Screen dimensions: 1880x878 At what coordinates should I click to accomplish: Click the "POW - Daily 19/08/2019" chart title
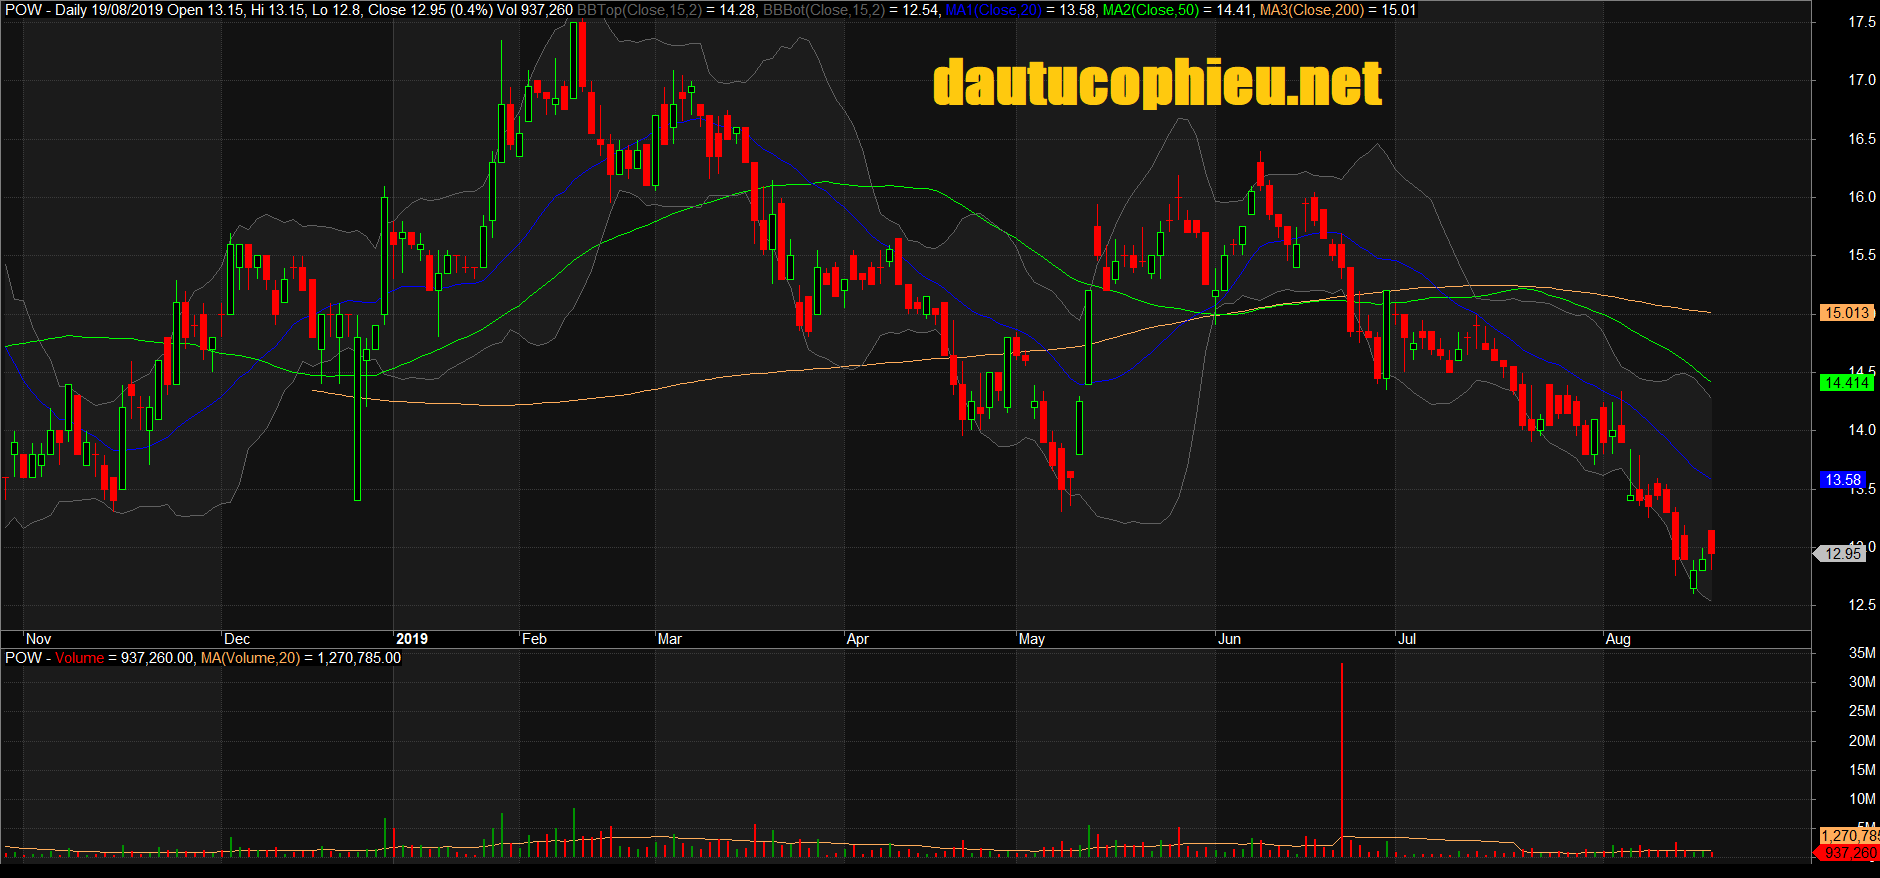(84, 10)
